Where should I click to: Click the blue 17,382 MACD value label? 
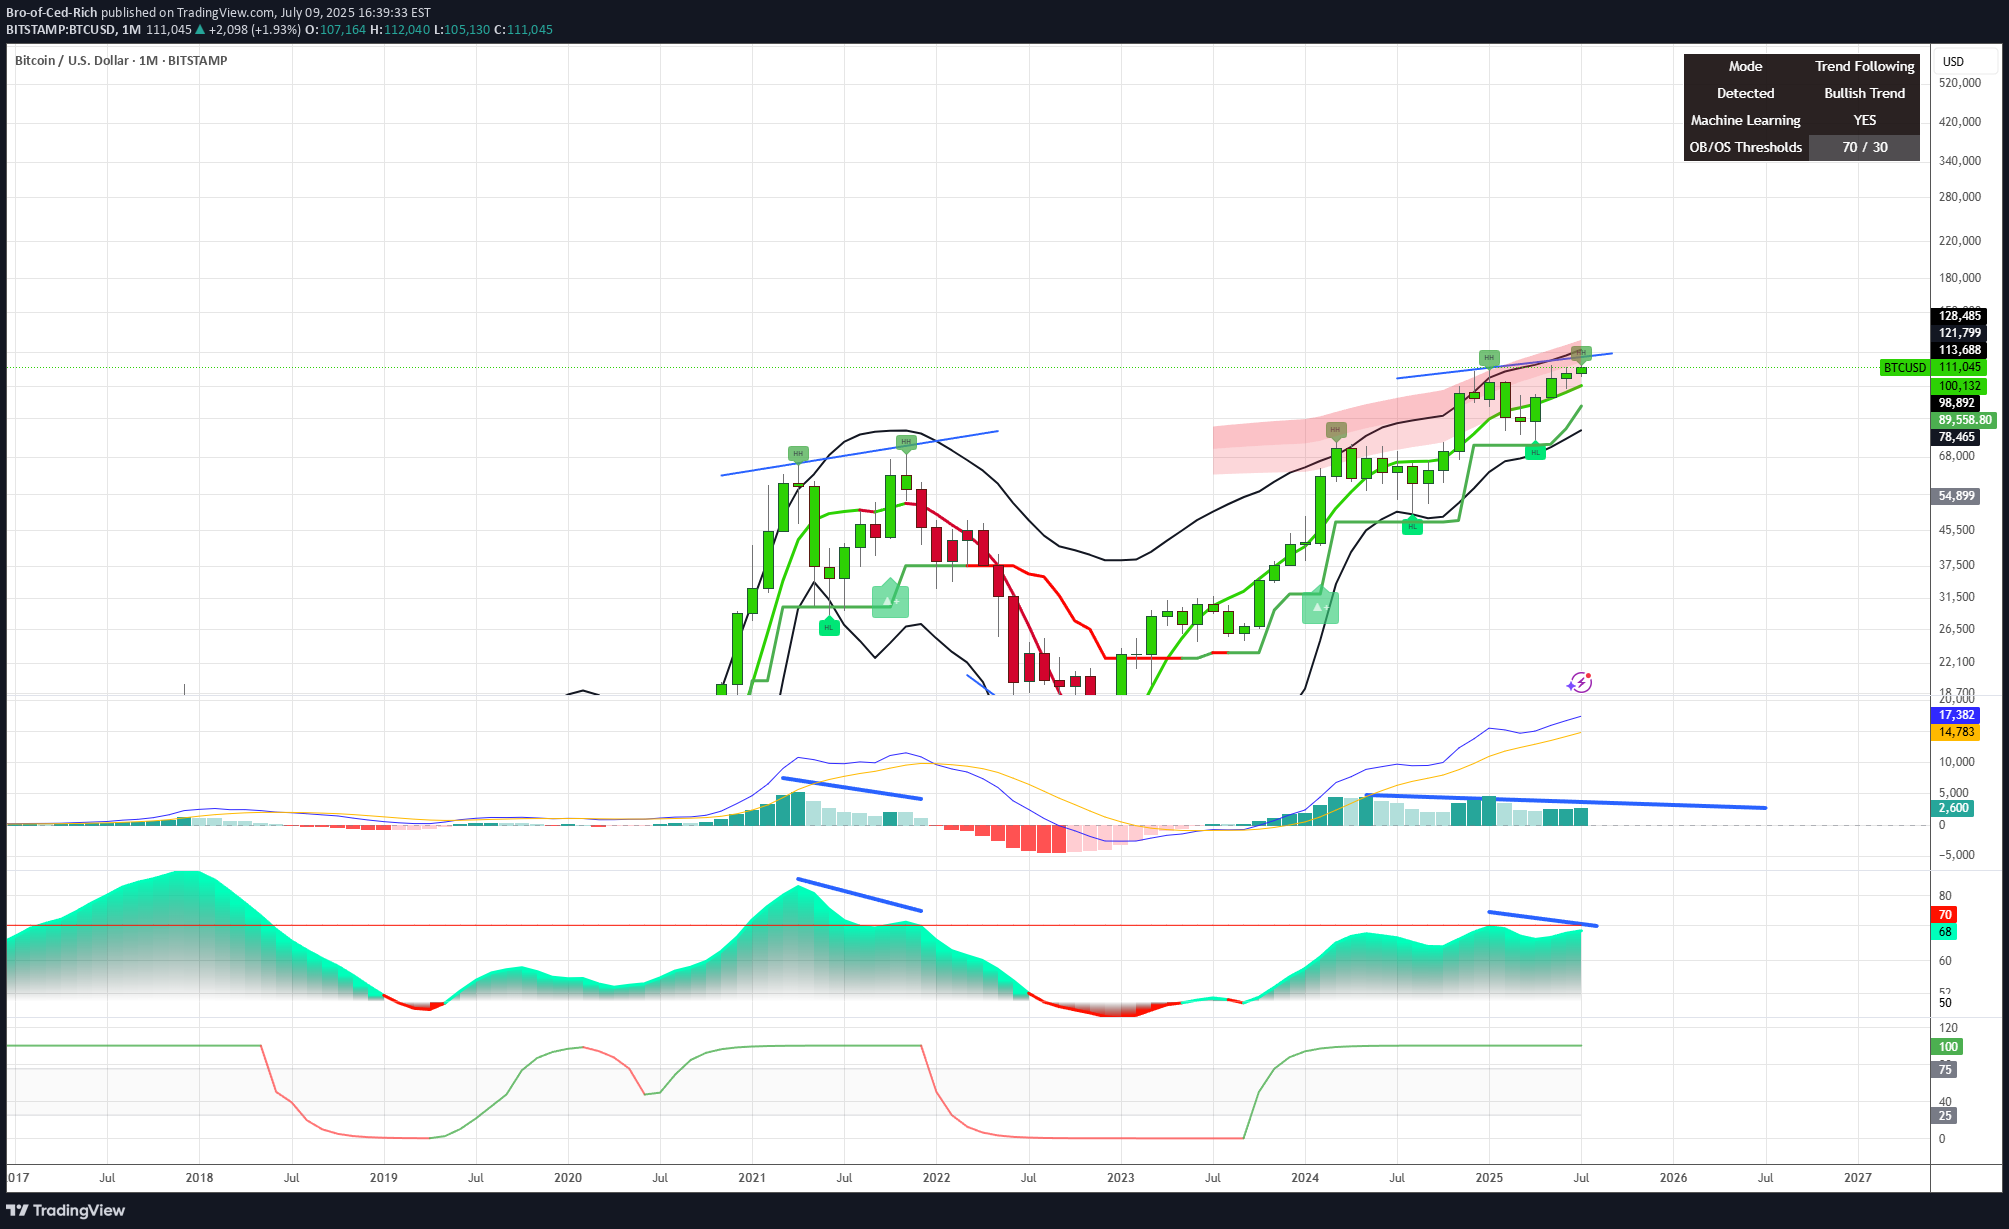1956,715
